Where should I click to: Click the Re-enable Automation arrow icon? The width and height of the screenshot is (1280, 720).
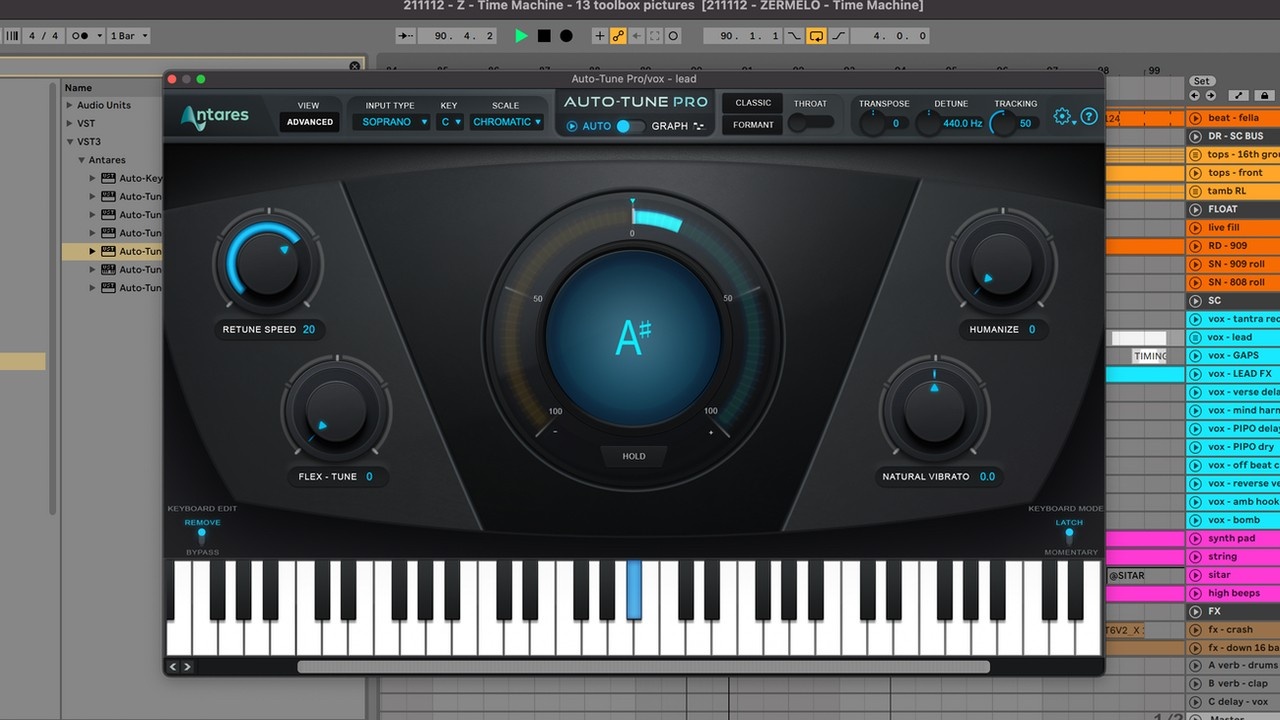click(637, 36)
